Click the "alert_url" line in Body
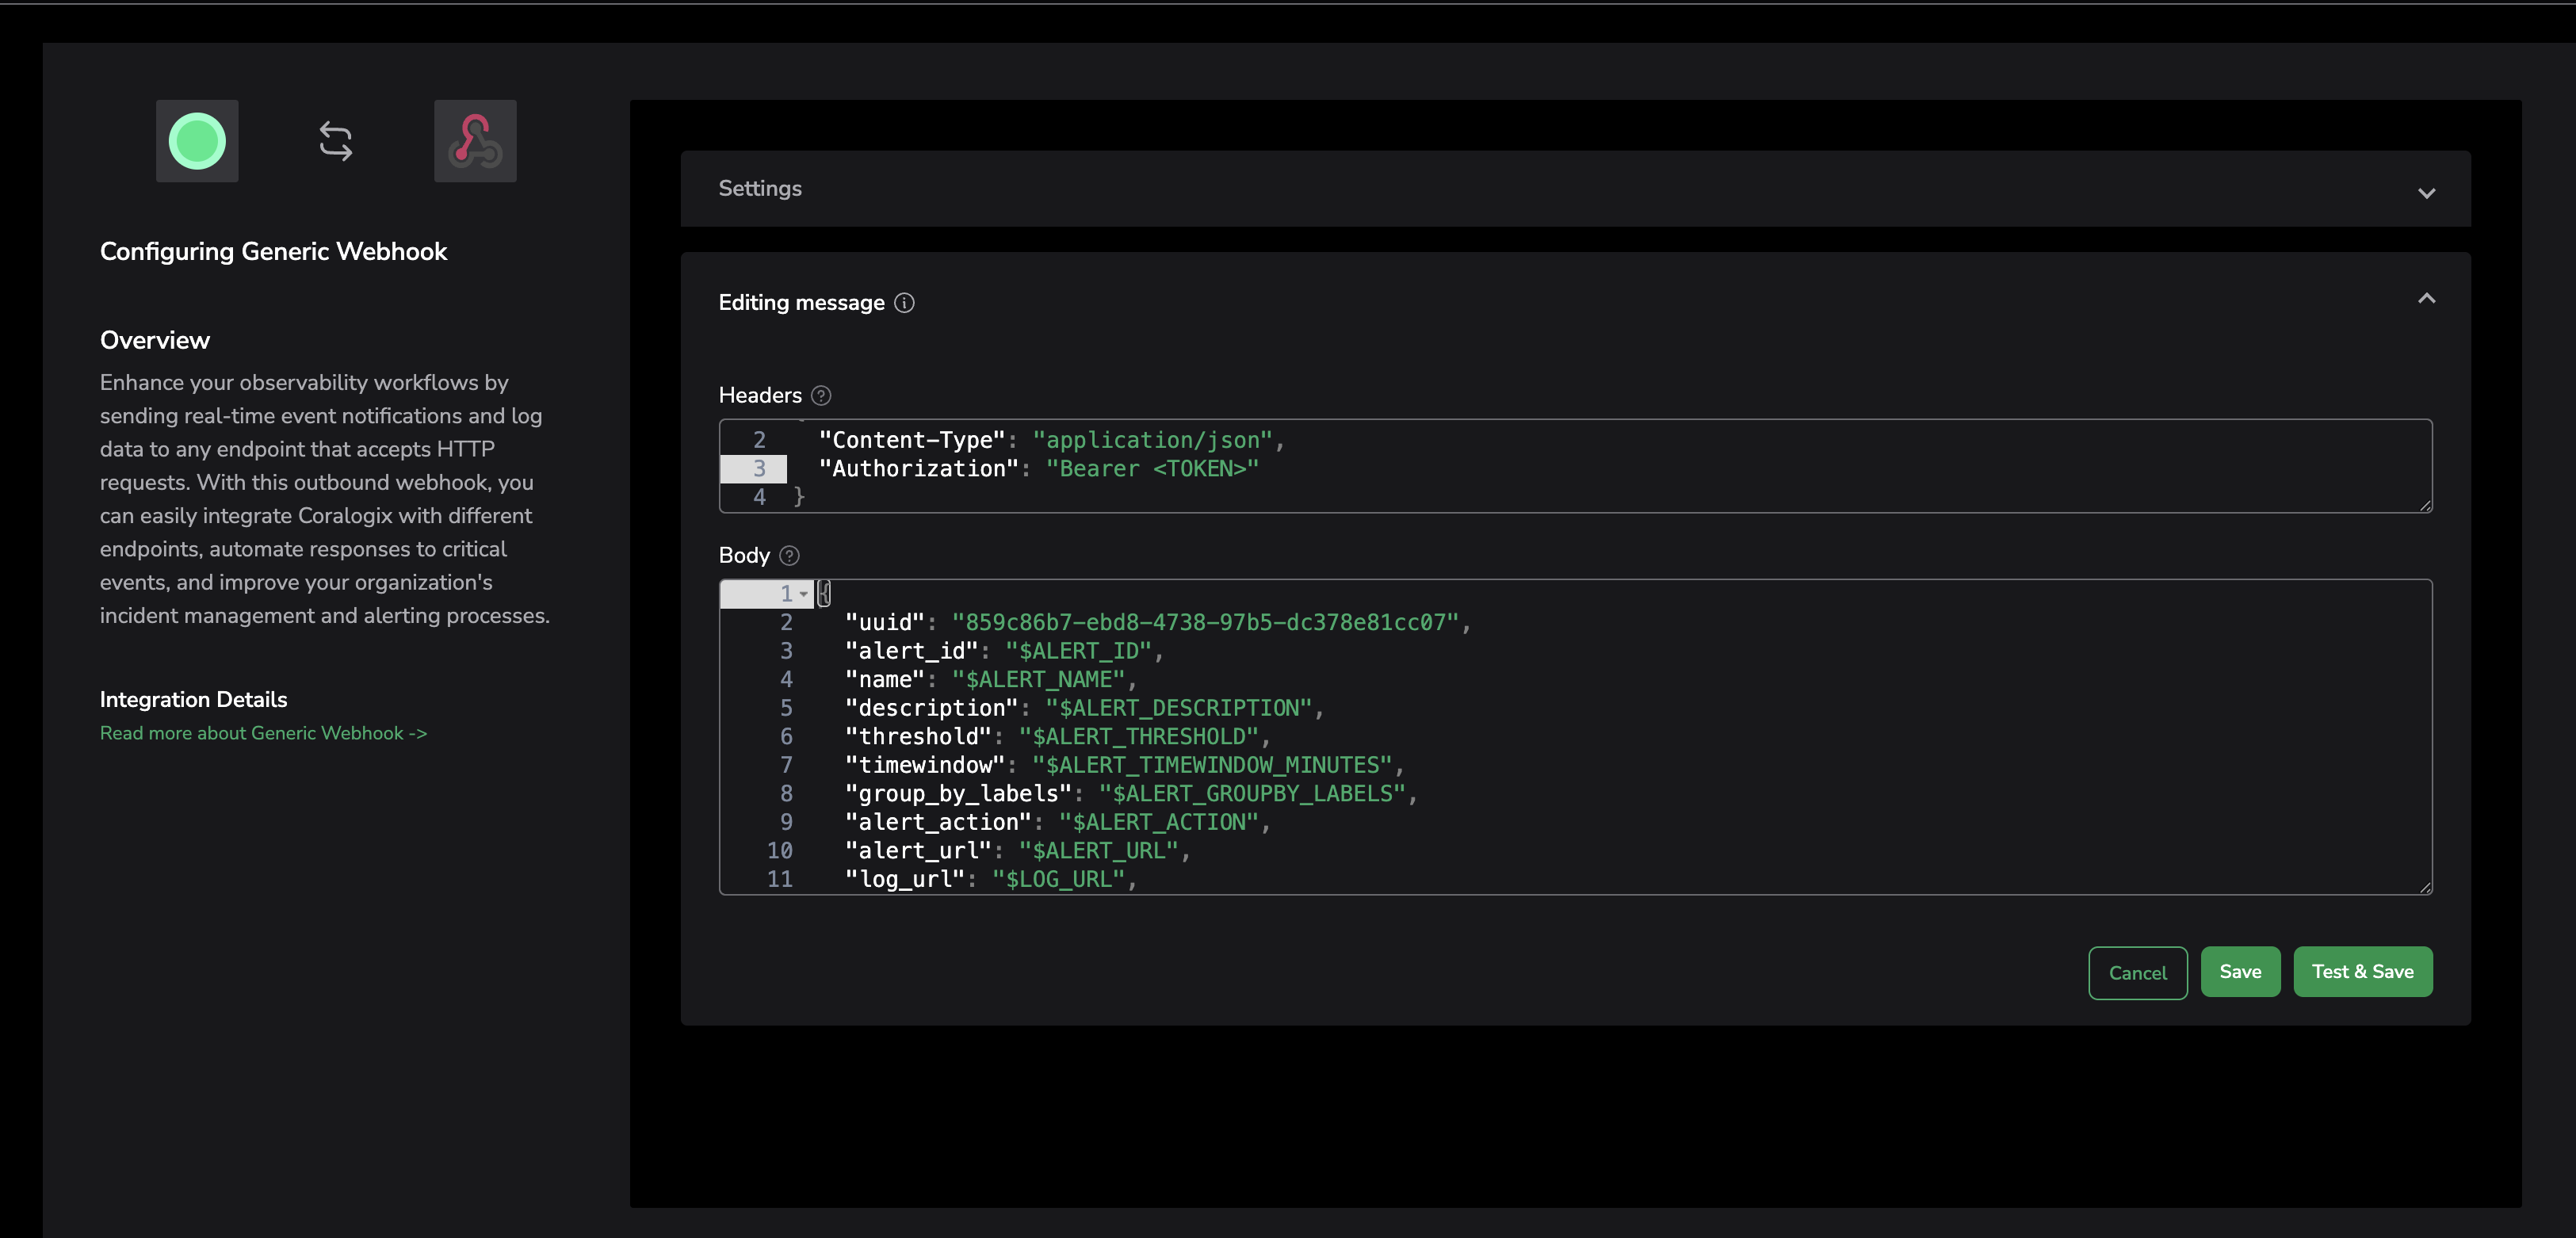 tap(1017, 851)
